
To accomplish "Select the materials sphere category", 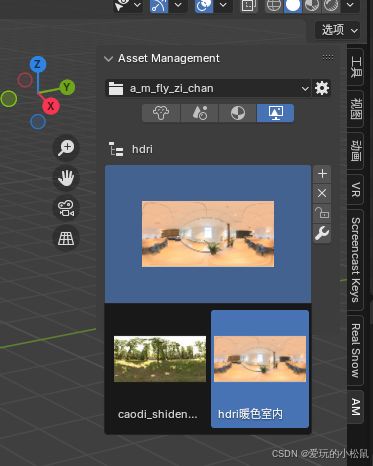I will [238, 113].
